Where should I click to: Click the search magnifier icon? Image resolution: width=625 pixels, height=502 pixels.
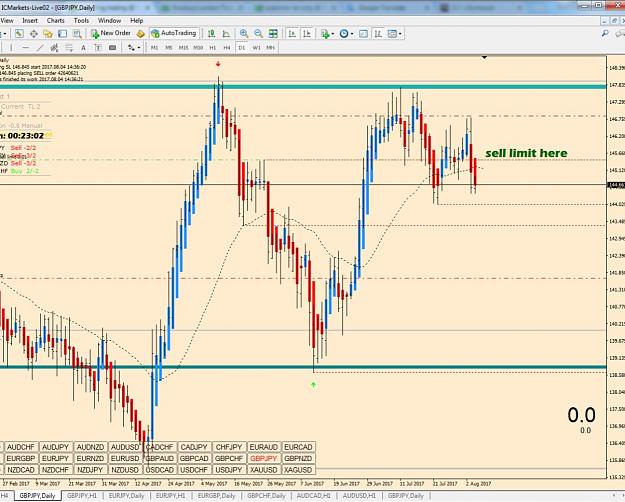click(x=605, y=33)
